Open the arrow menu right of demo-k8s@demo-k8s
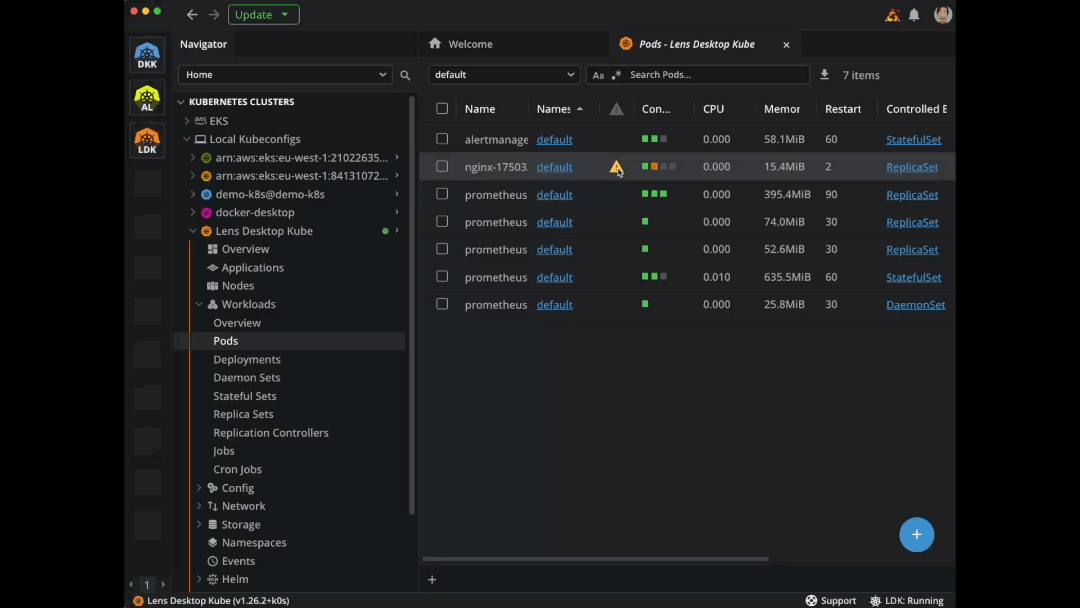Screen dimensions: 1080x608 [397, 194]
